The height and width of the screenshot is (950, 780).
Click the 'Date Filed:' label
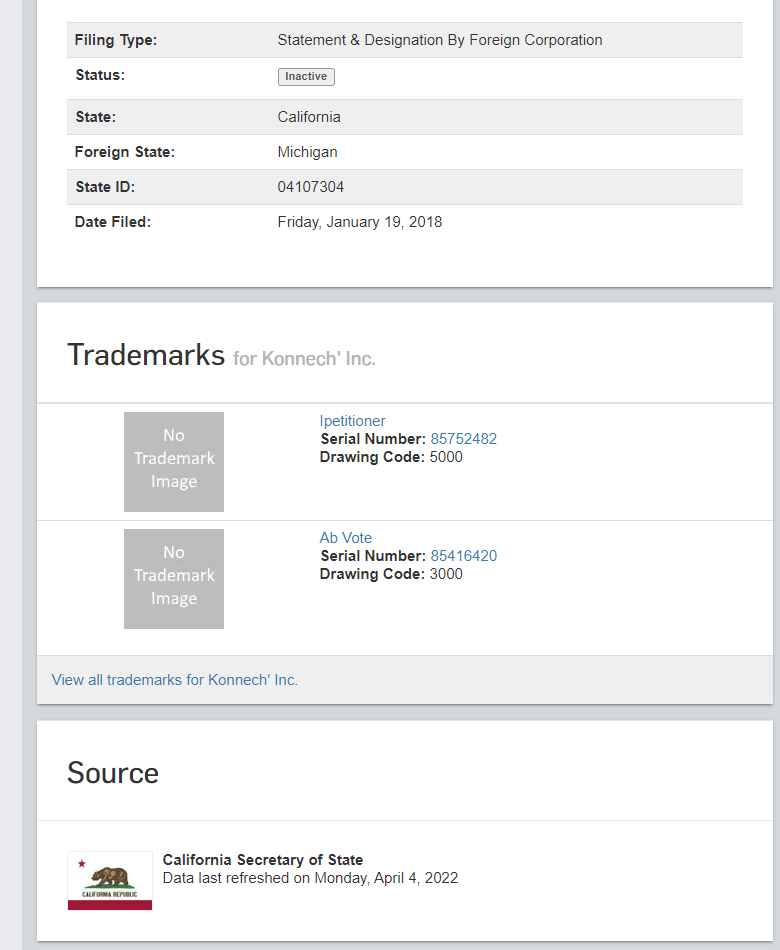113,222
